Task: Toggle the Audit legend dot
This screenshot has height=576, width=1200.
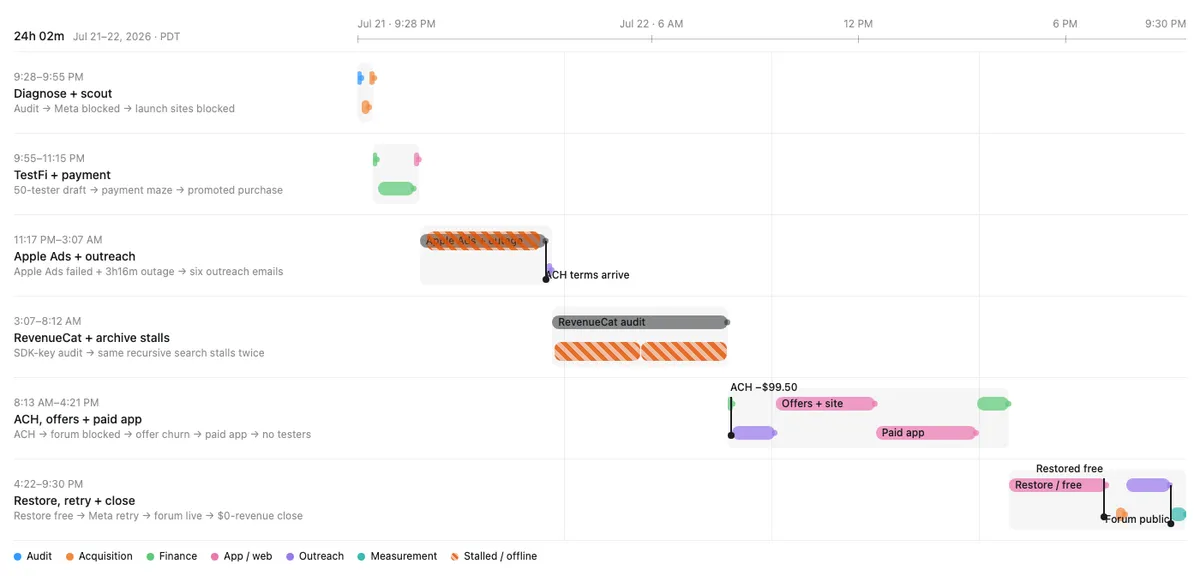Action: 18,556
